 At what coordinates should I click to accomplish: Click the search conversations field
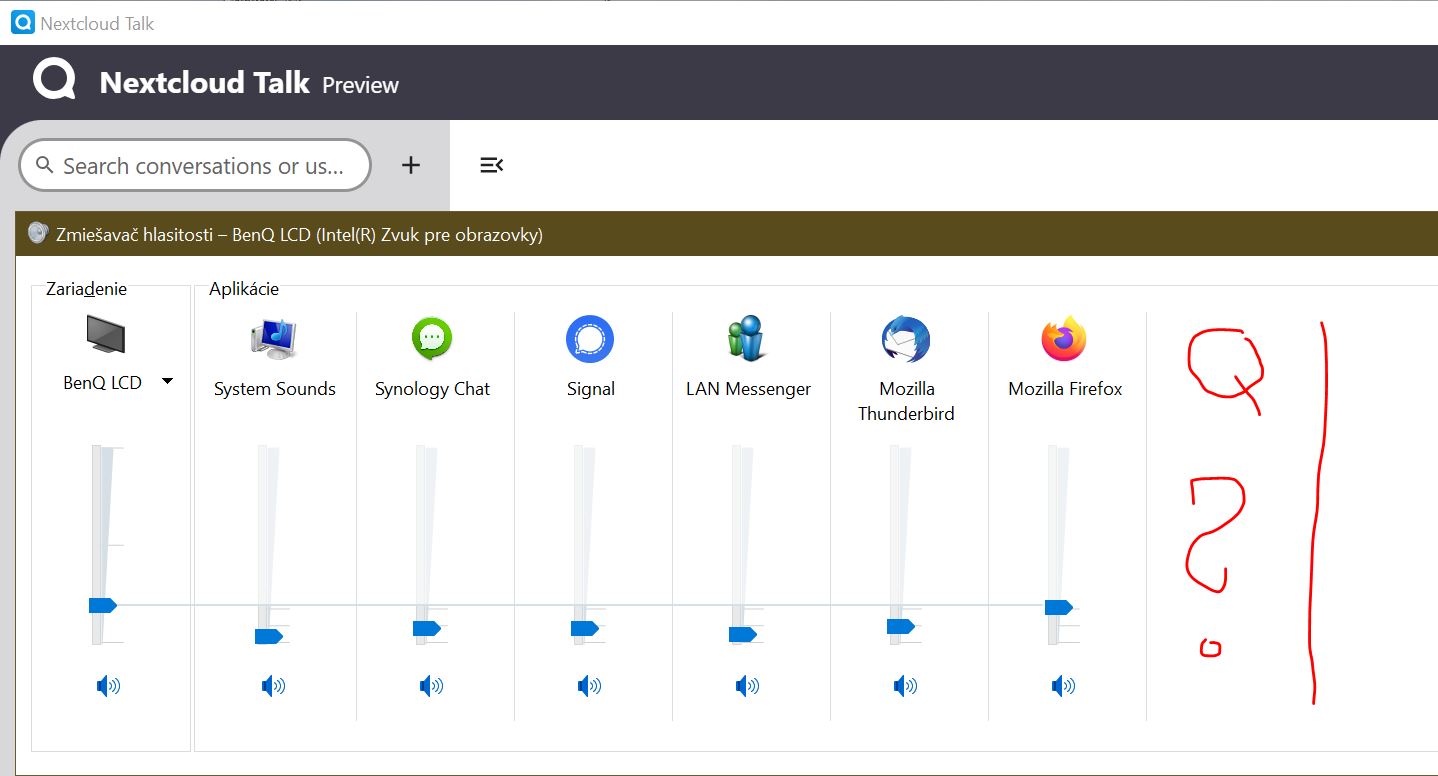pyautogui.click(x=195, y=165)
